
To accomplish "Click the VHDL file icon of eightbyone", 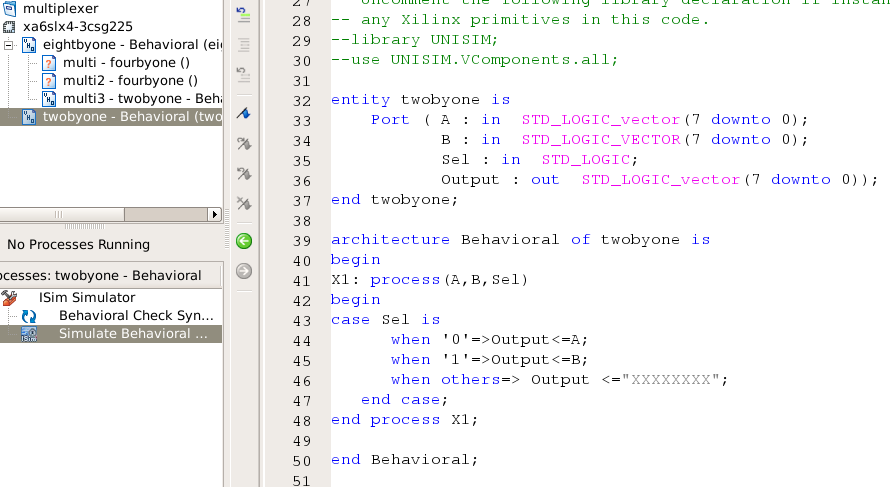I will tap(29, 44).
